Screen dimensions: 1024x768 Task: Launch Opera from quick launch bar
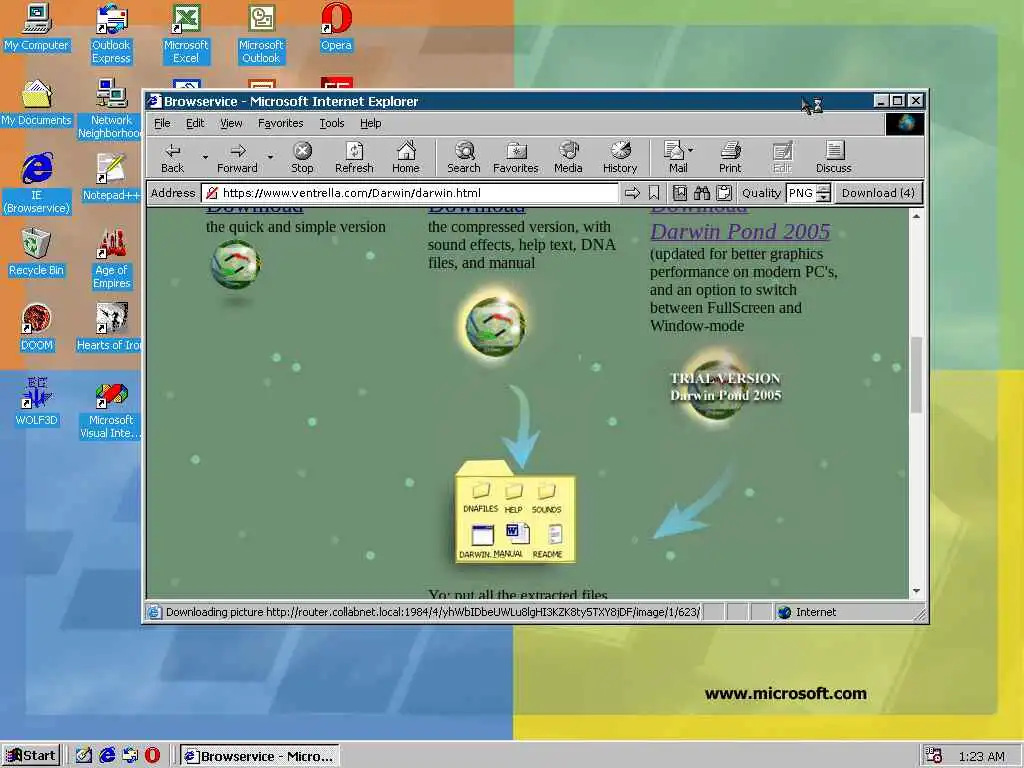coord(152,756)
